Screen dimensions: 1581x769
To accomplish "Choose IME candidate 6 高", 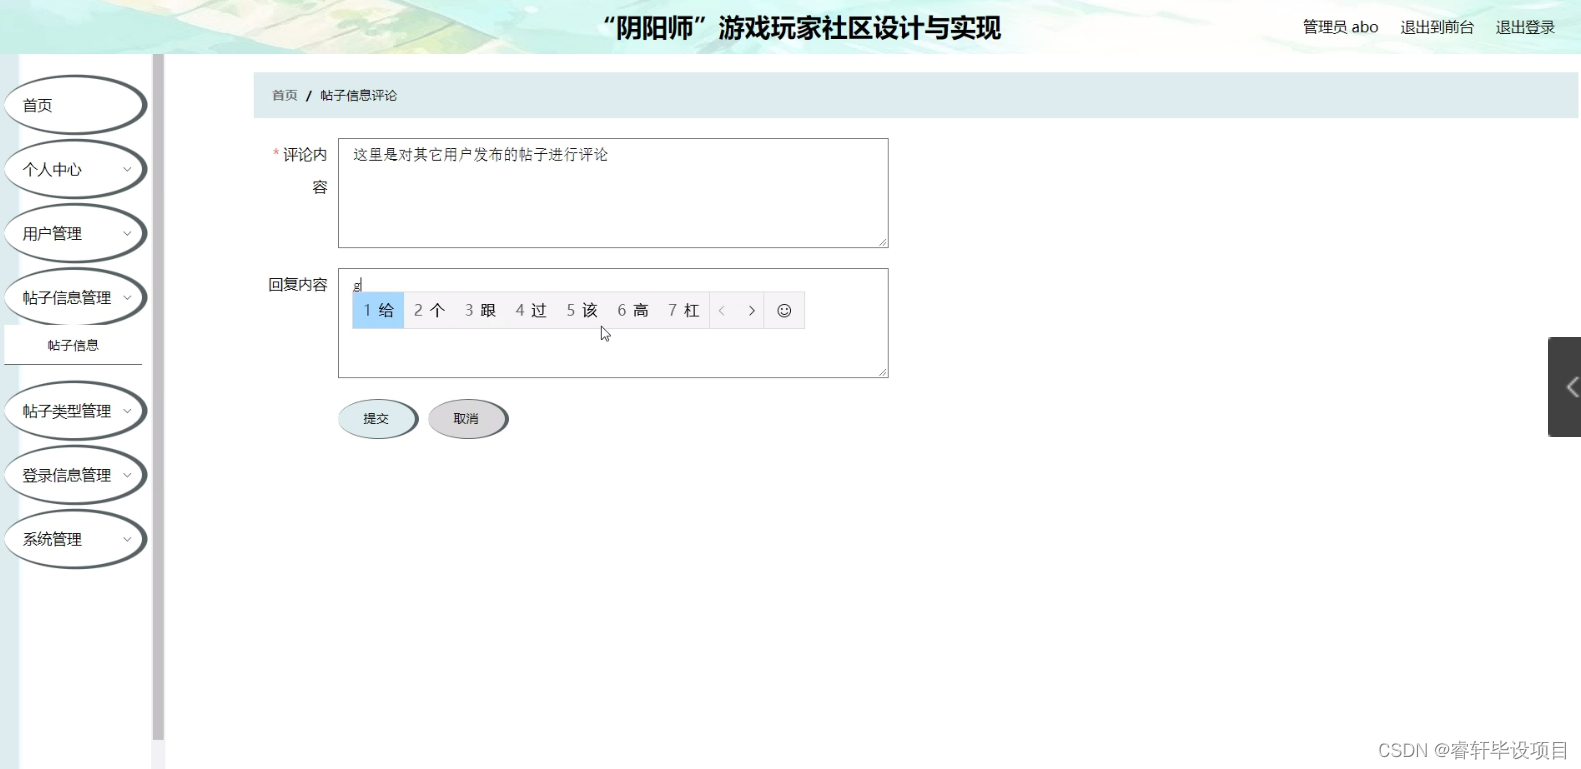I will pyautogui.click(x=633, y=311).
